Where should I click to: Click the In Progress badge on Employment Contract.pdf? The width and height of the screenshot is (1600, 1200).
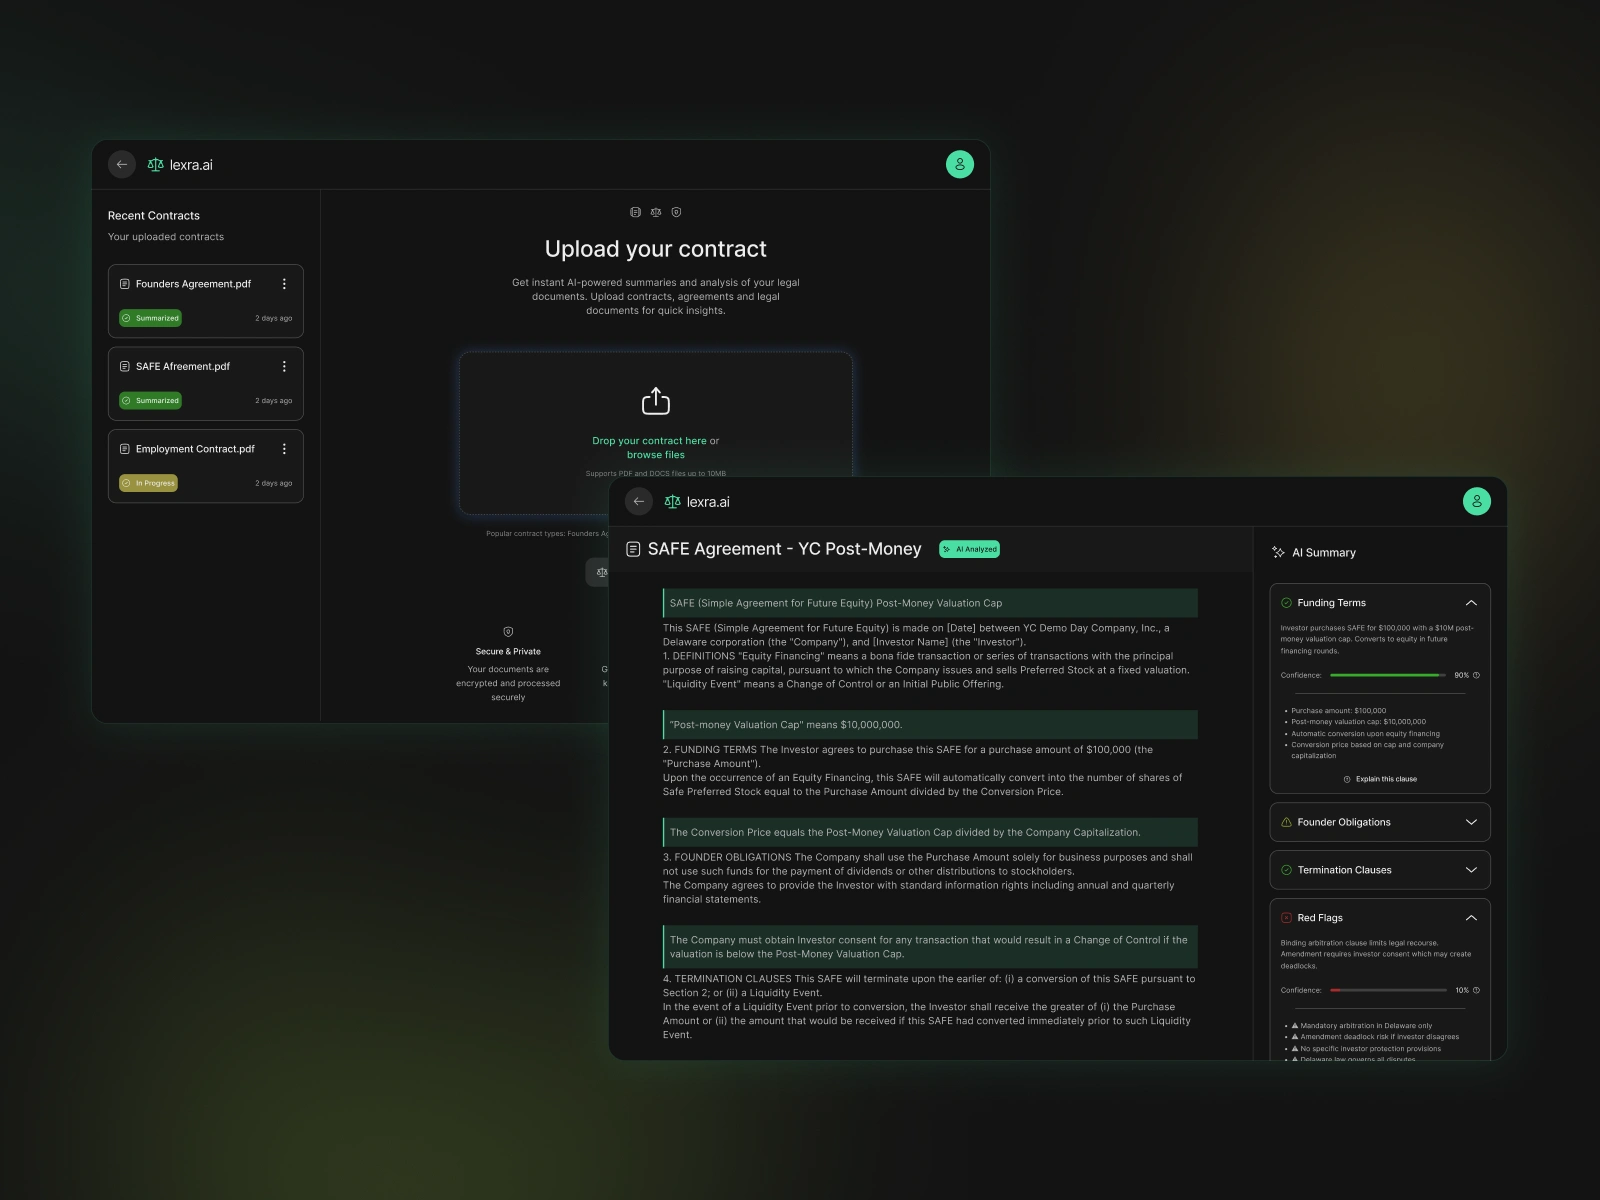(148, 483)
